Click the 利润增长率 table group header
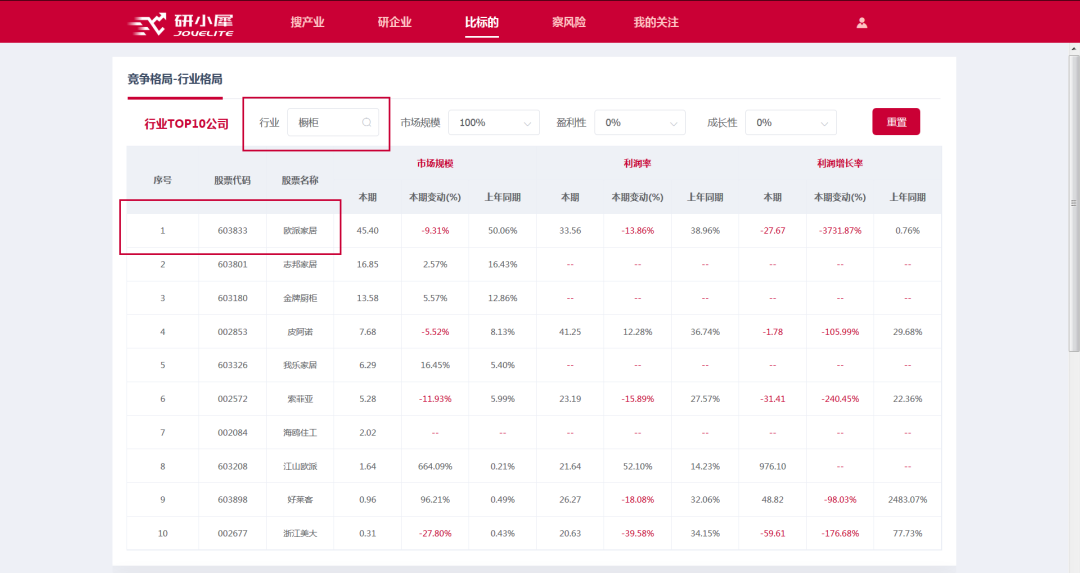Viewport: 1080px width, 573px height. 840,163
